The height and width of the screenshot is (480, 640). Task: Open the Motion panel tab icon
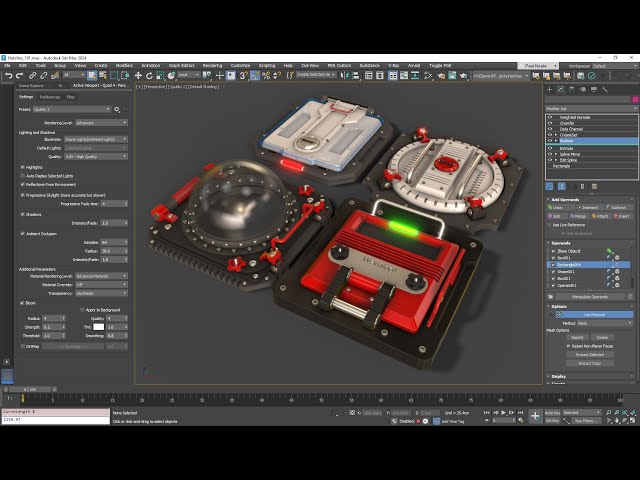pyautogui.click(x=583, y=89)
